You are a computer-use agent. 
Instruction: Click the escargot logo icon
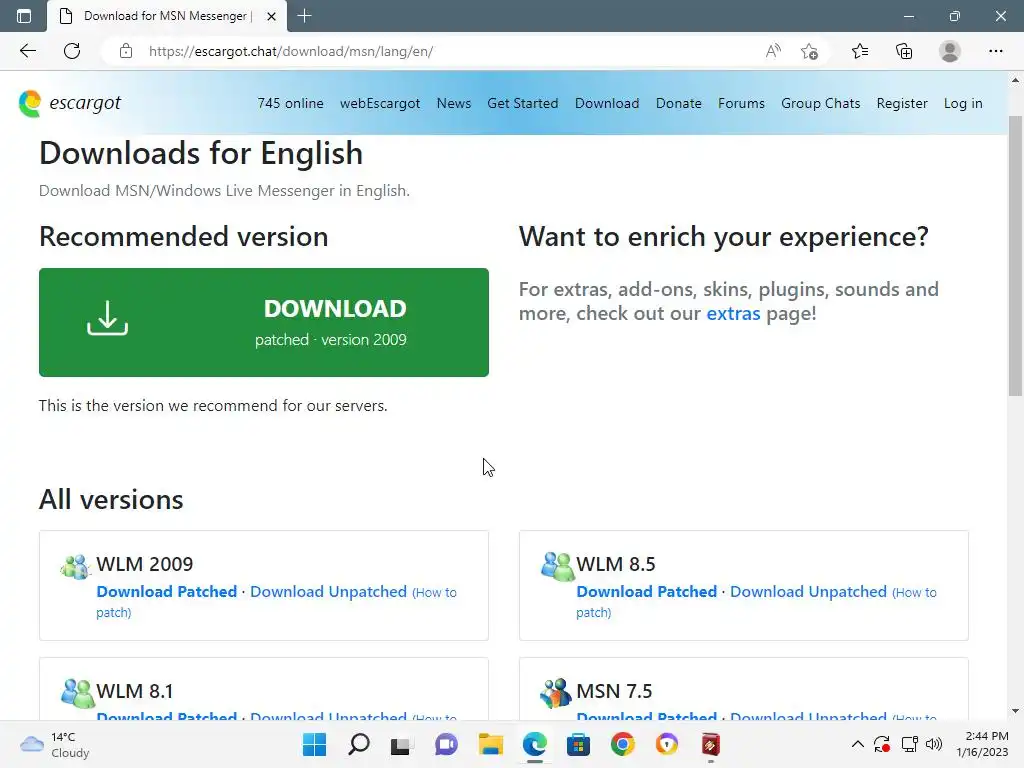pyautogui.click(x=30, y=104)
